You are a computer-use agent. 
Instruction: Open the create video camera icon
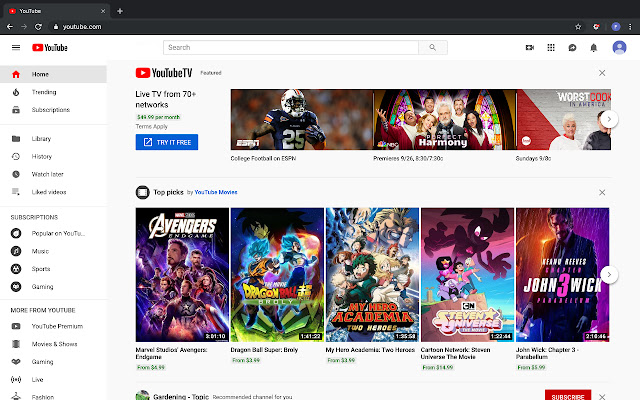[530, 48]
